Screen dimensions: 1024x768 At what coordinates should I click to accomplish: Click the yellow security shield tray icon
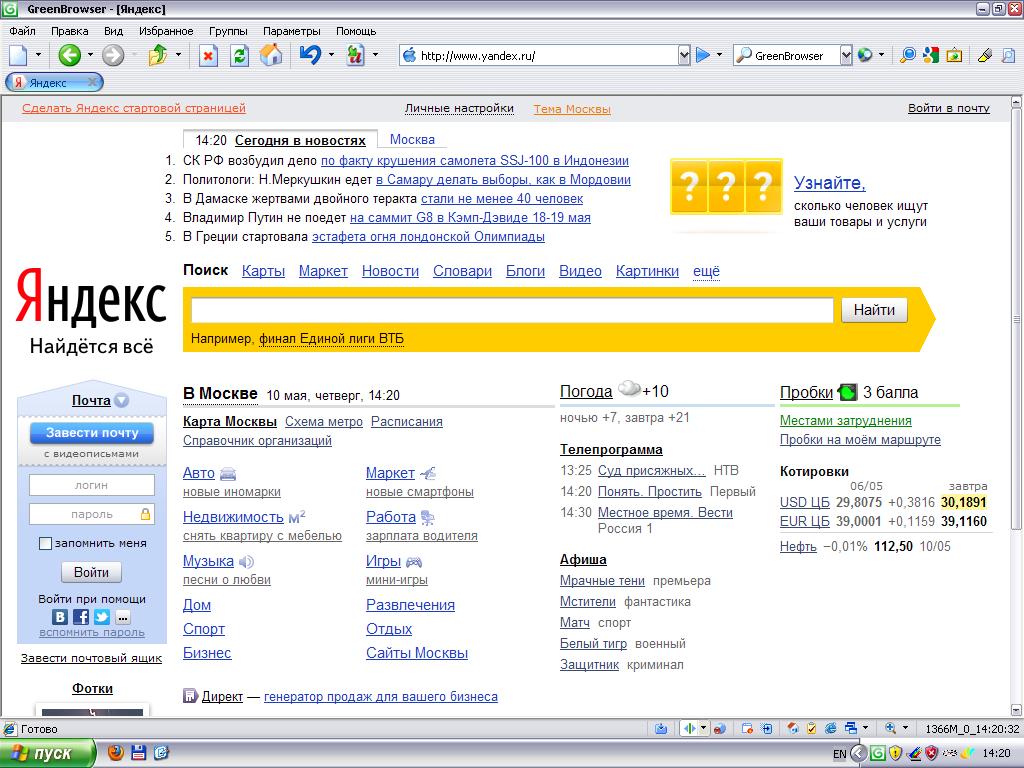pyautogui.click(x=895, y=754)
